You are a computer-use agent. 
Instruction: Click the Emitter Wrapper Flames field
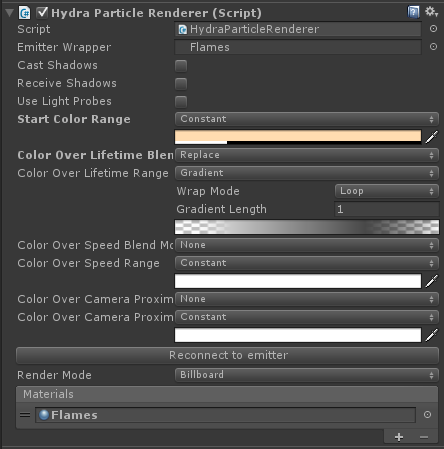[298, 47]
